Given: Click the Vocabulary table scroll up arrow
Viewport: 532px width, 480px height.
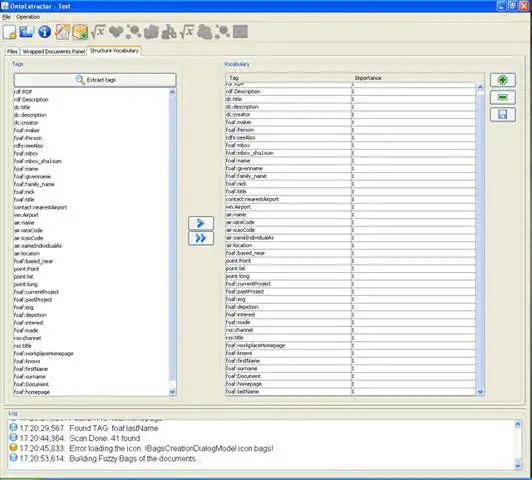Looking at the screenshot, I should [480, 88].
